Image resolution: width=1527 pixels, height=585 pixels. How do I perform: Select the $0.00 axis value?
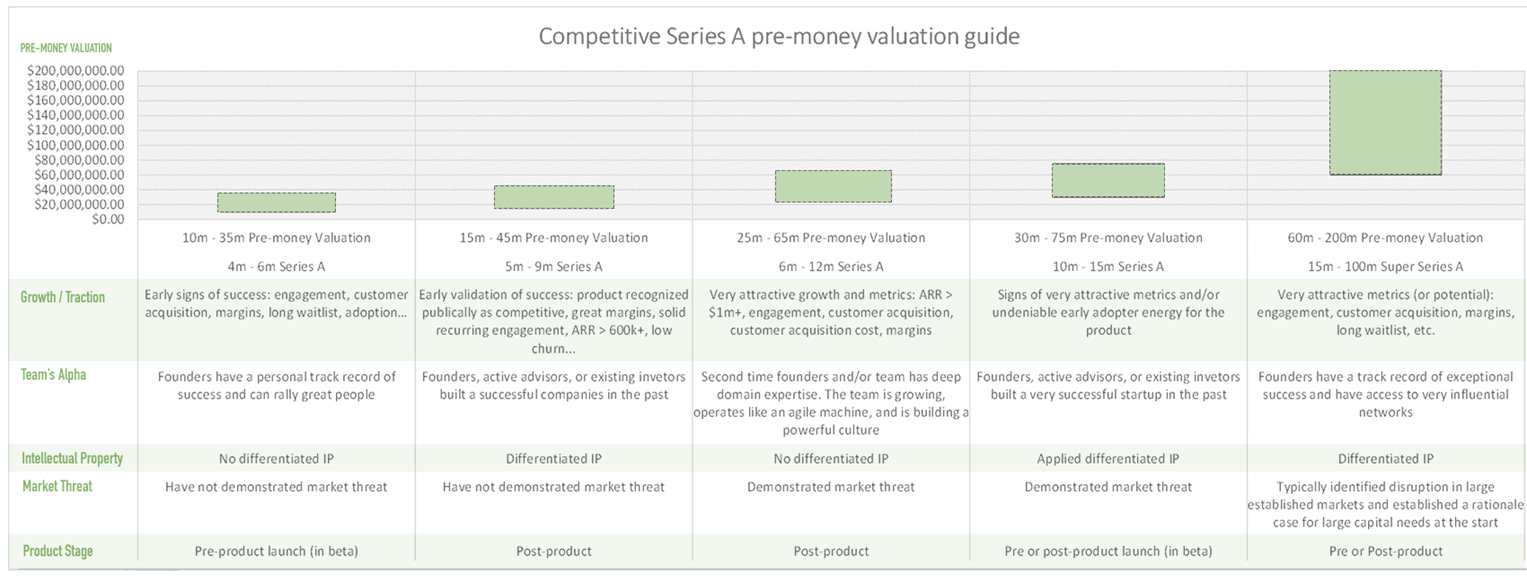[x=109, y=219]
